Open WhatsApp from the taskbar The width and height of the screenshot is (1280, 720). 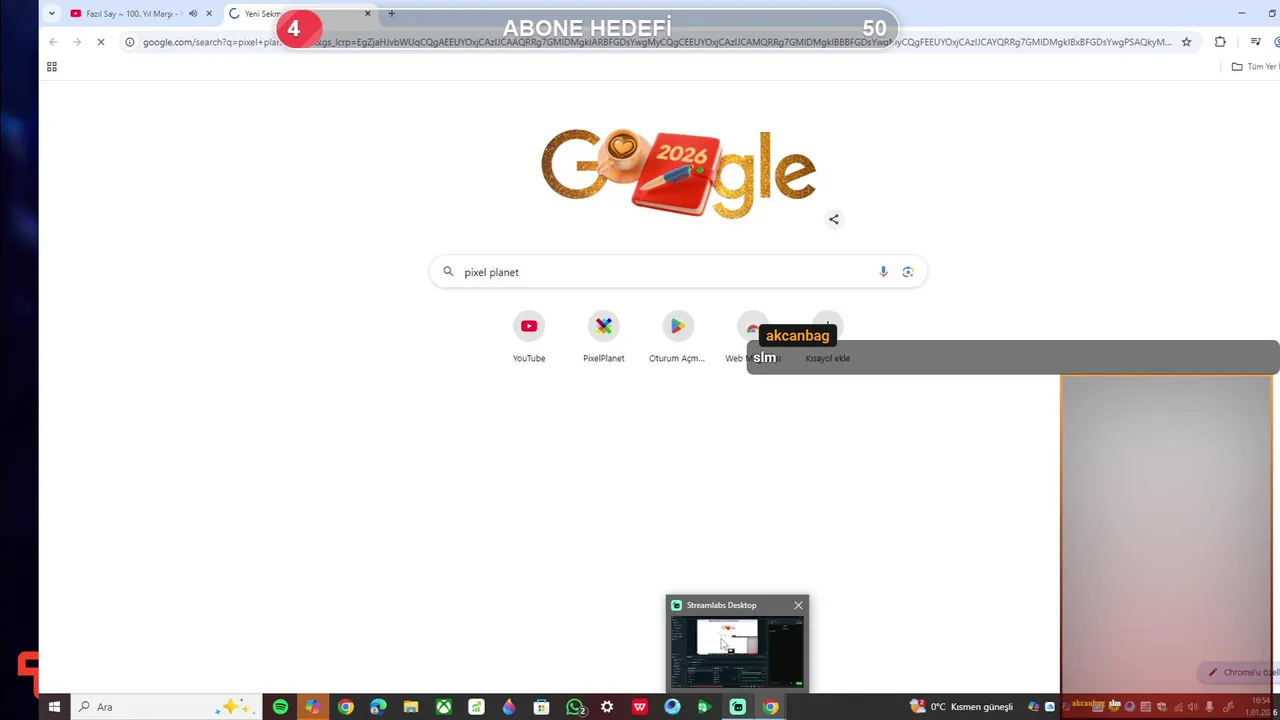[x=575, y=707]
